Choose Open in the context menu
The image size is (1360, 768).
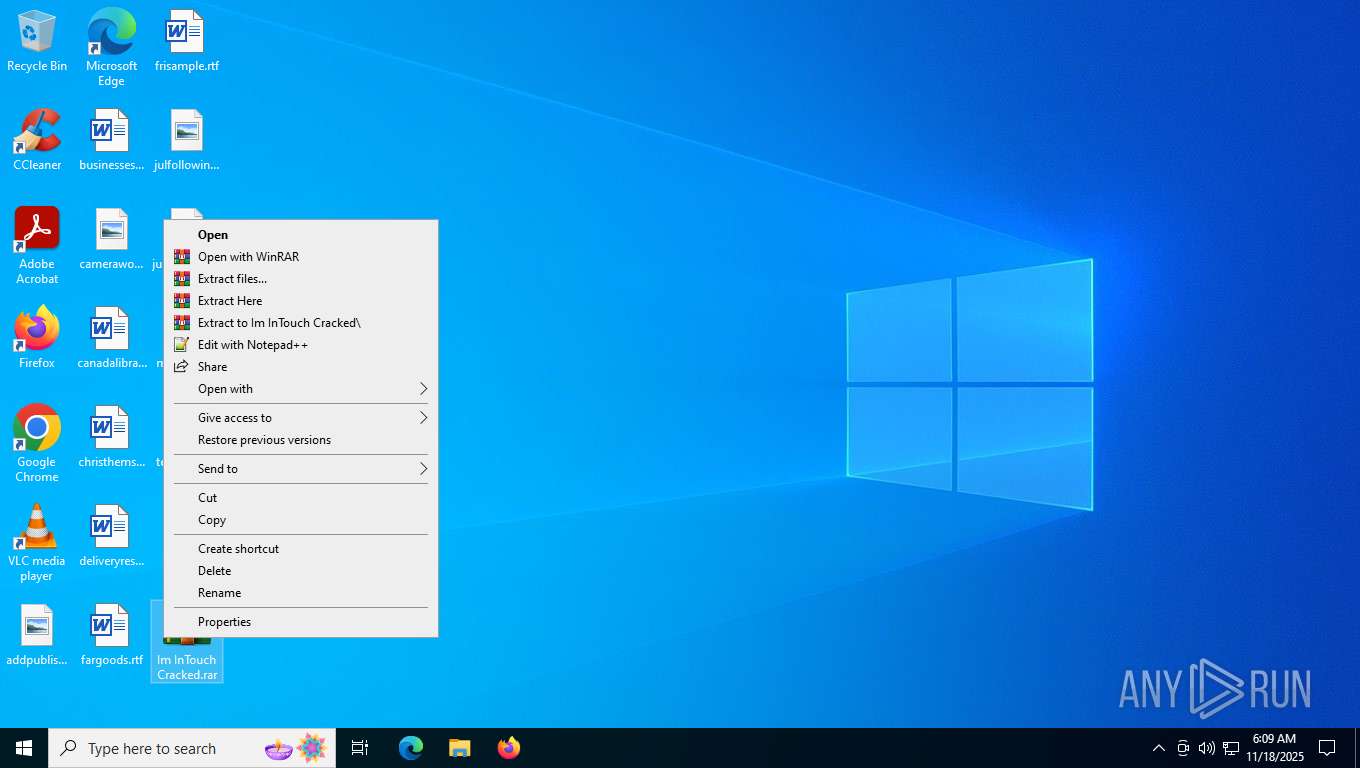[x=301, y=235]
